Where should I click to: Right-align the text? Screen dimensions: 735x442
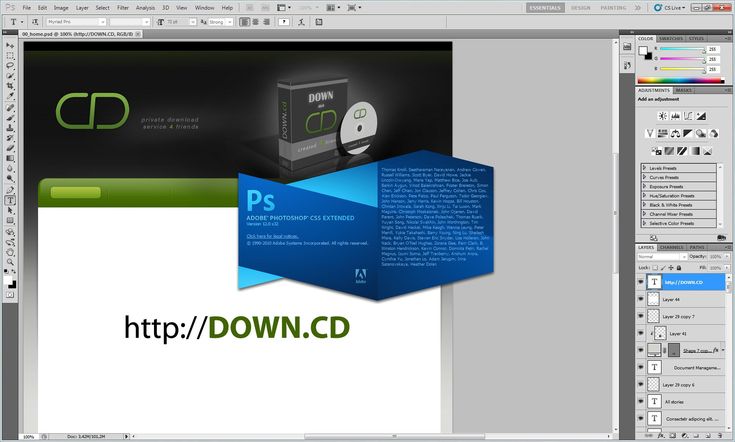(267, 22)
